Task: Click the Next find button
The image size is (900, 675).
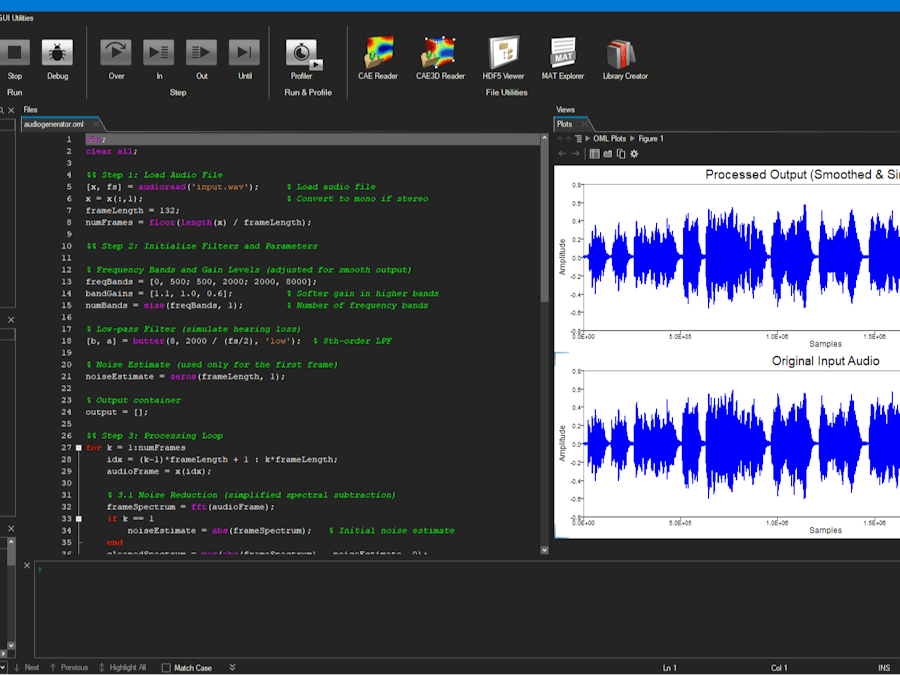Action: coord(27,668)
